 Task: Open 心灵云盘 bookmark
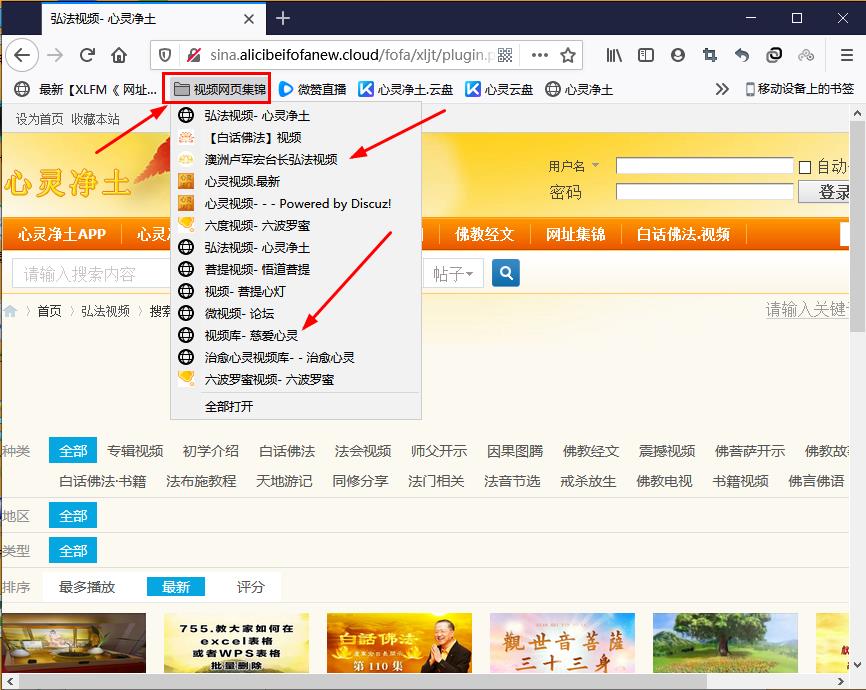(x=499, y=89)
